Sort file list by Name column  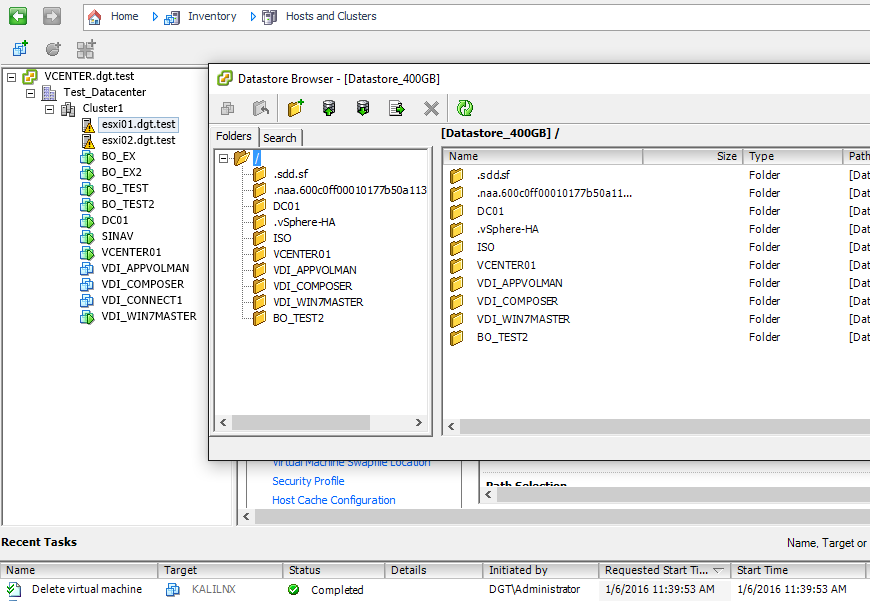543,156
